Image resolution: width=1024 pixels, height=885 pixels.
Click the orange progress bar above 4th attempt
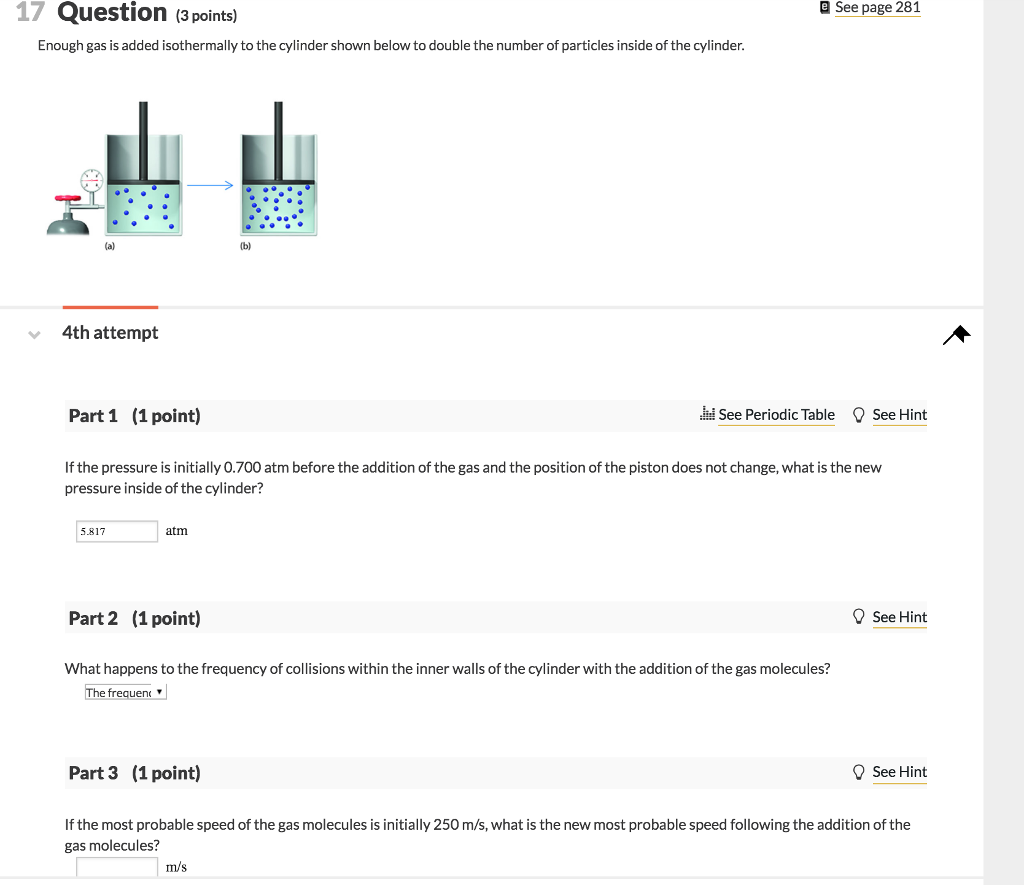[110, 306]
